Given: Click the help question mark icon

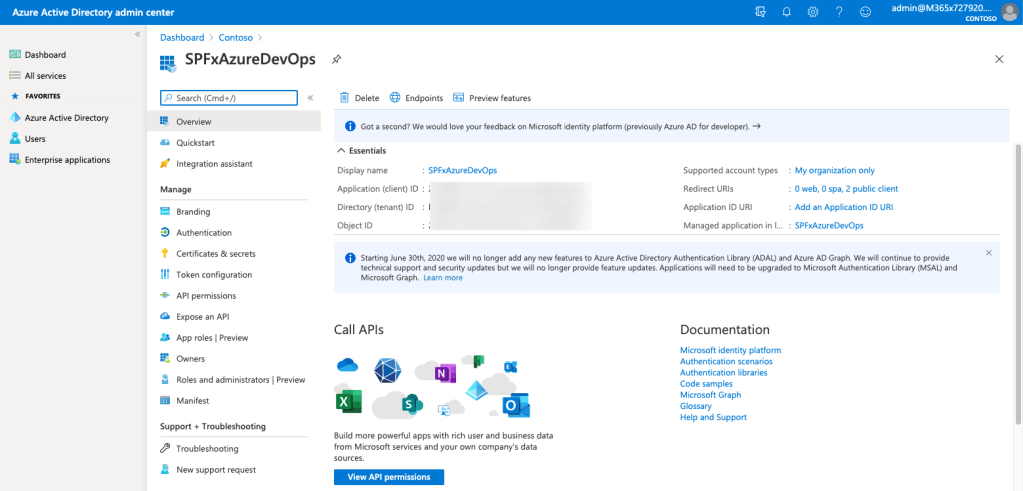Looking at the screenshot, I should click(839, 12).
